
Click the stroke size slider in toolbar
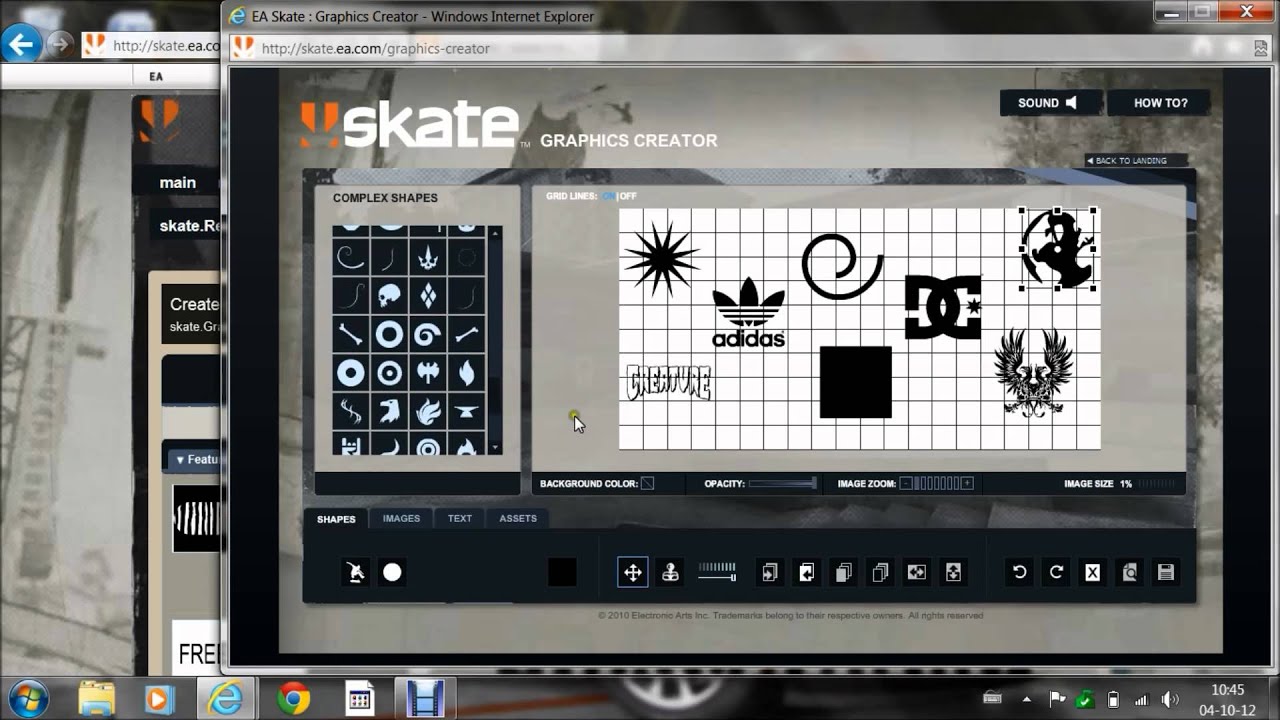point(717,571)
